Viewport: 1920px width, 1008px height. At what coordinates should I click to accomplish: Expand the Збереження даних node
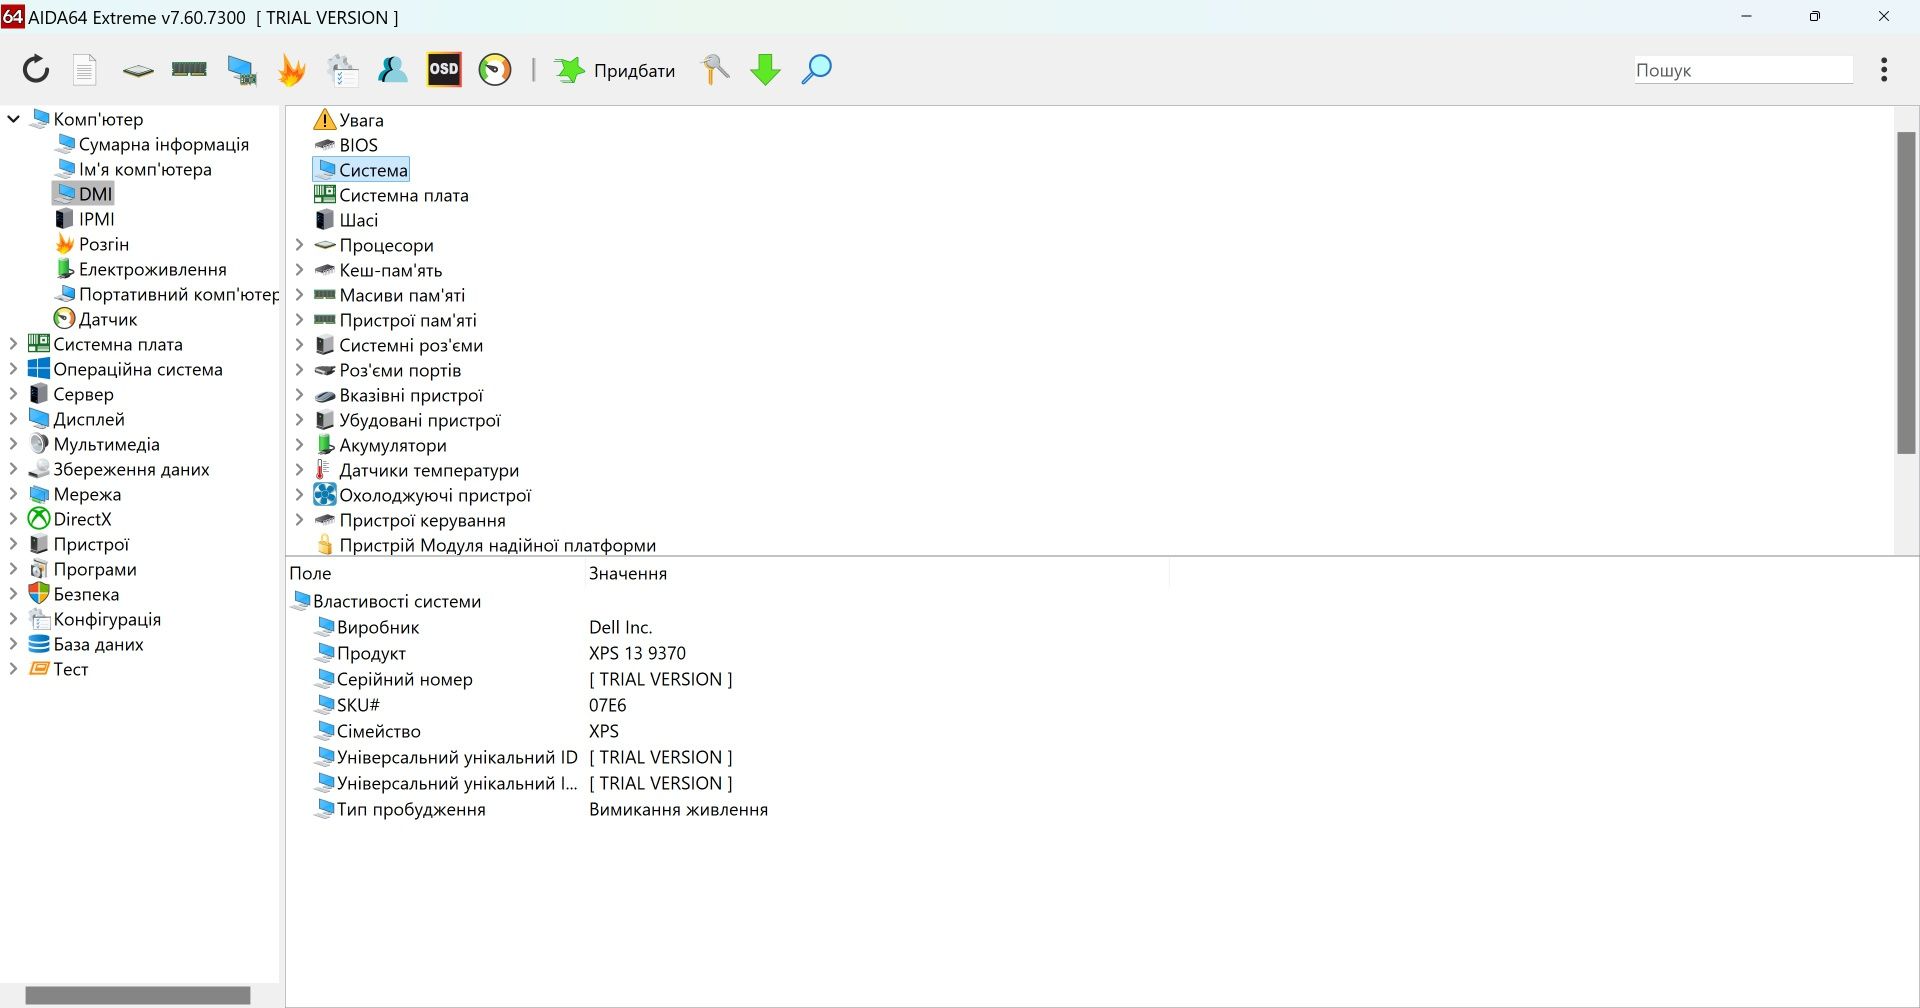[x=14, y=469]
